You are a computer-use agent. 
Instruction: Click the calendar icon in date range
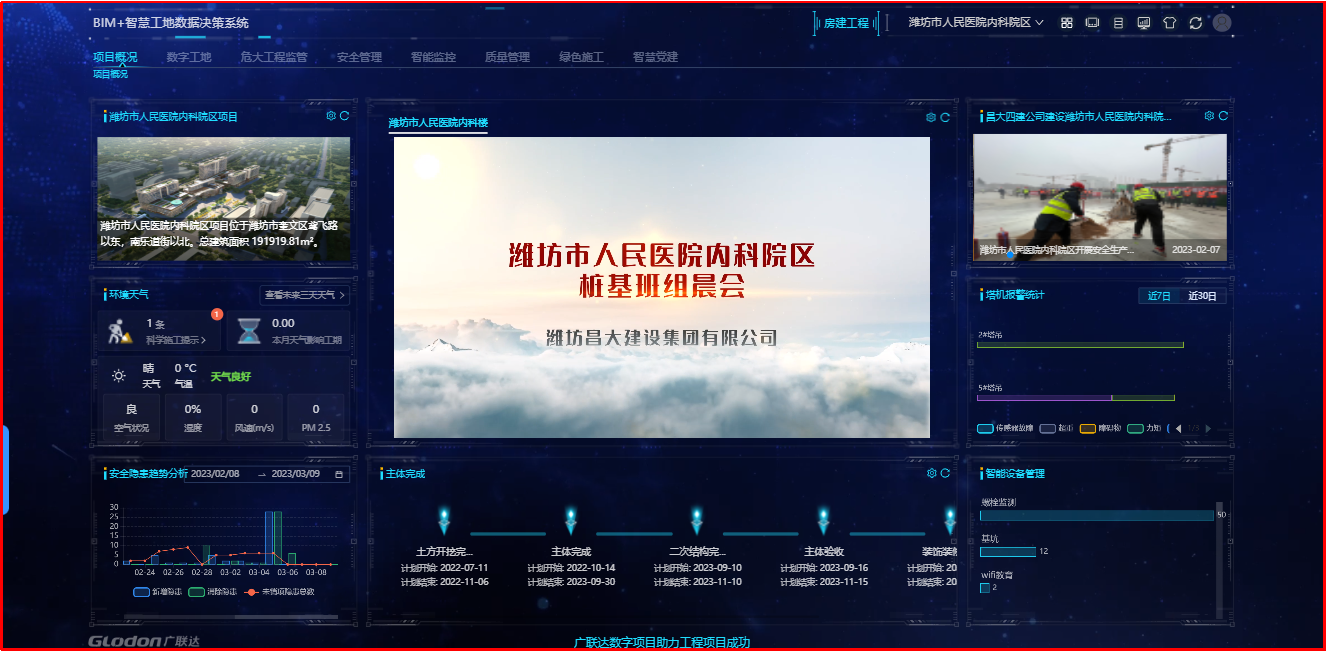339,474
